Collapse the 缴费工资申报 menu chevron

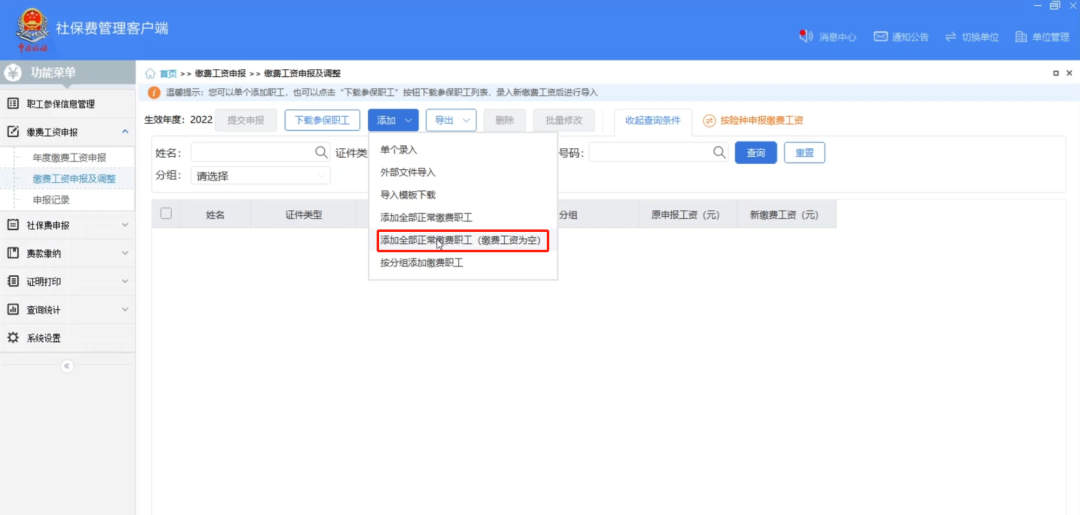click(125, 131)
